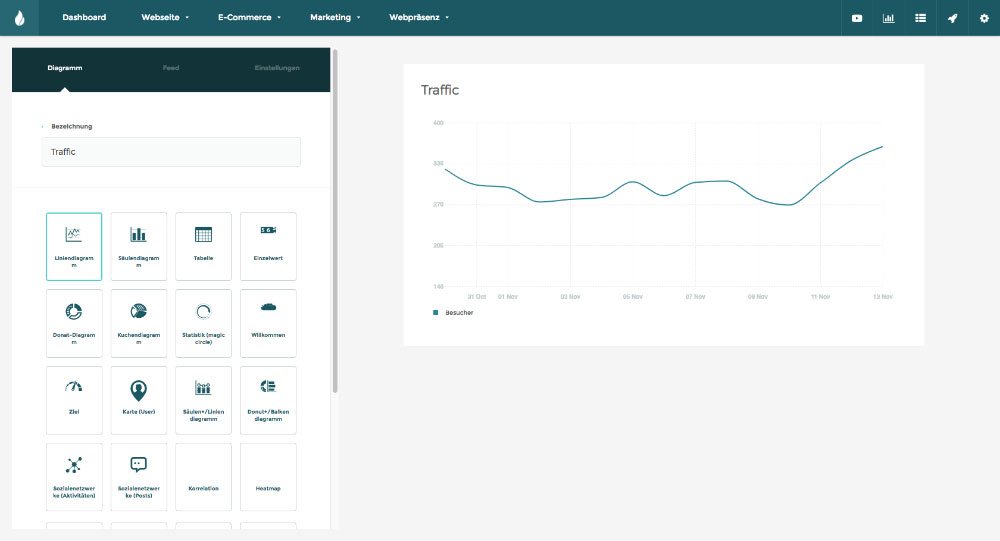Select the Kuchendiagramm chart type
The width and height of the screenshot is (1000, 541).
point(138,323)
